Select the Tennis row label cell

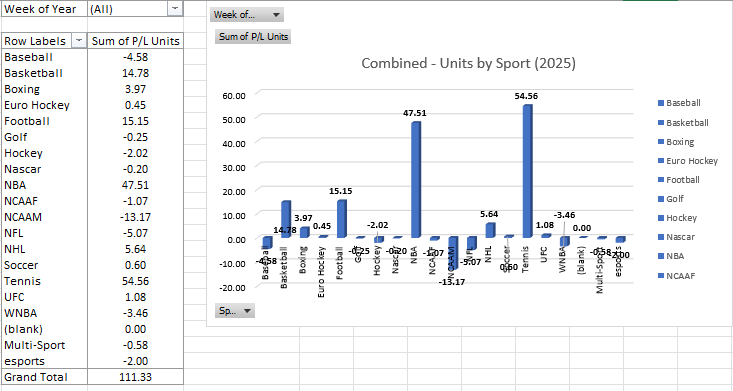[44, 281]
